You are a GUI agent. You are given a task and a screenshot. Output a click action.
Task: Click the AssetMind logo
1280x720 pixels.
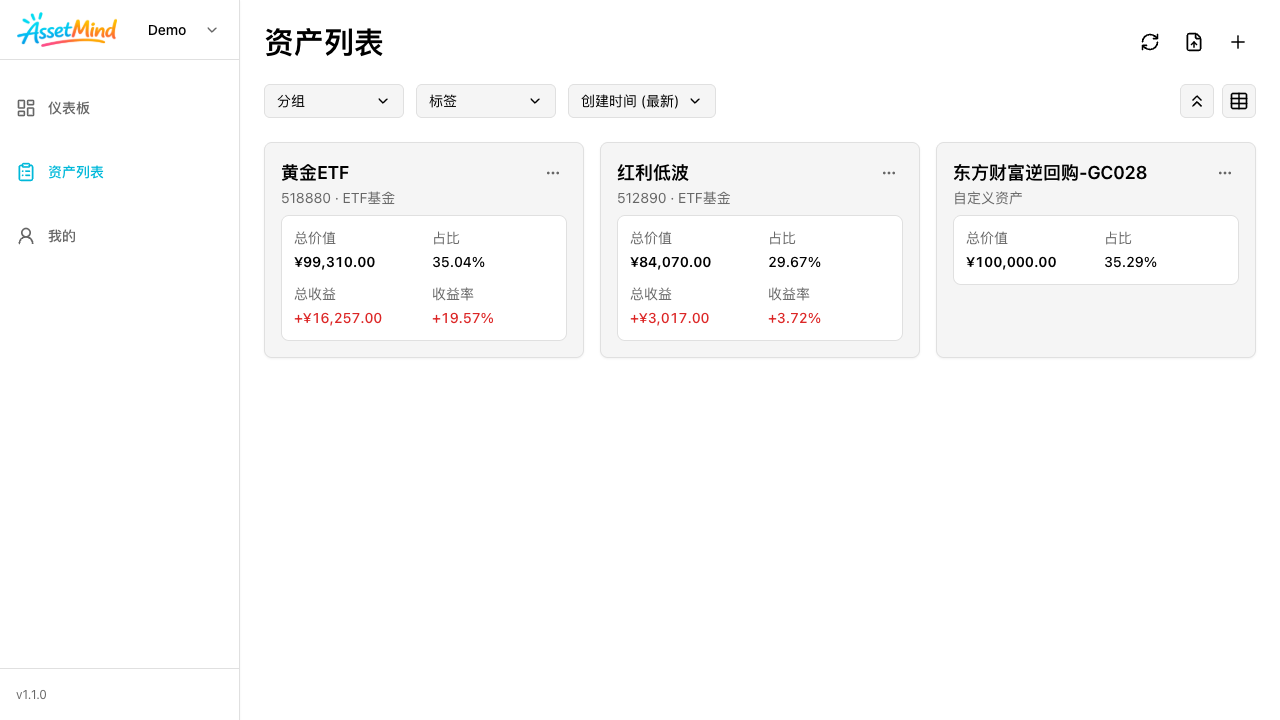coord(67,30)
